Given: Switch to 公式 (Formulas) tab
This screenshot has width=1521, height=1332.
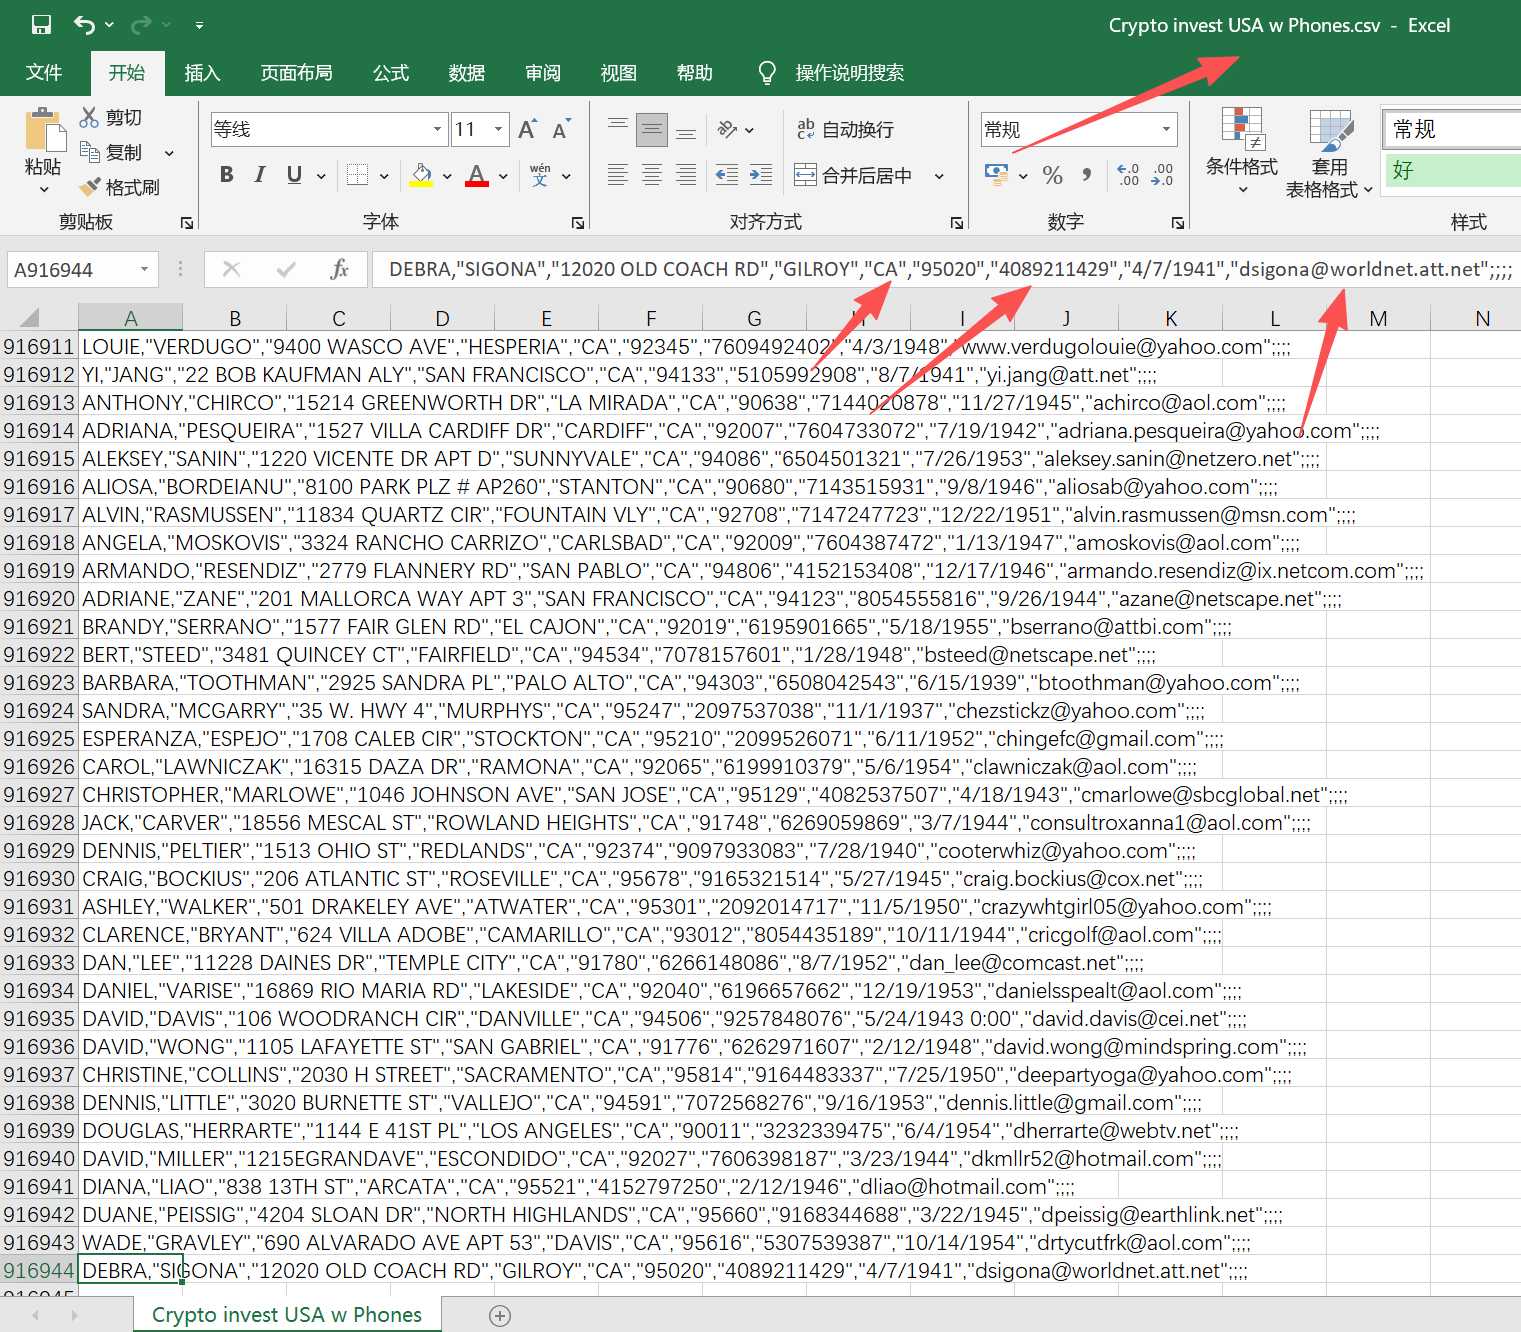Looking at the screenshot, I should point(391,73).
